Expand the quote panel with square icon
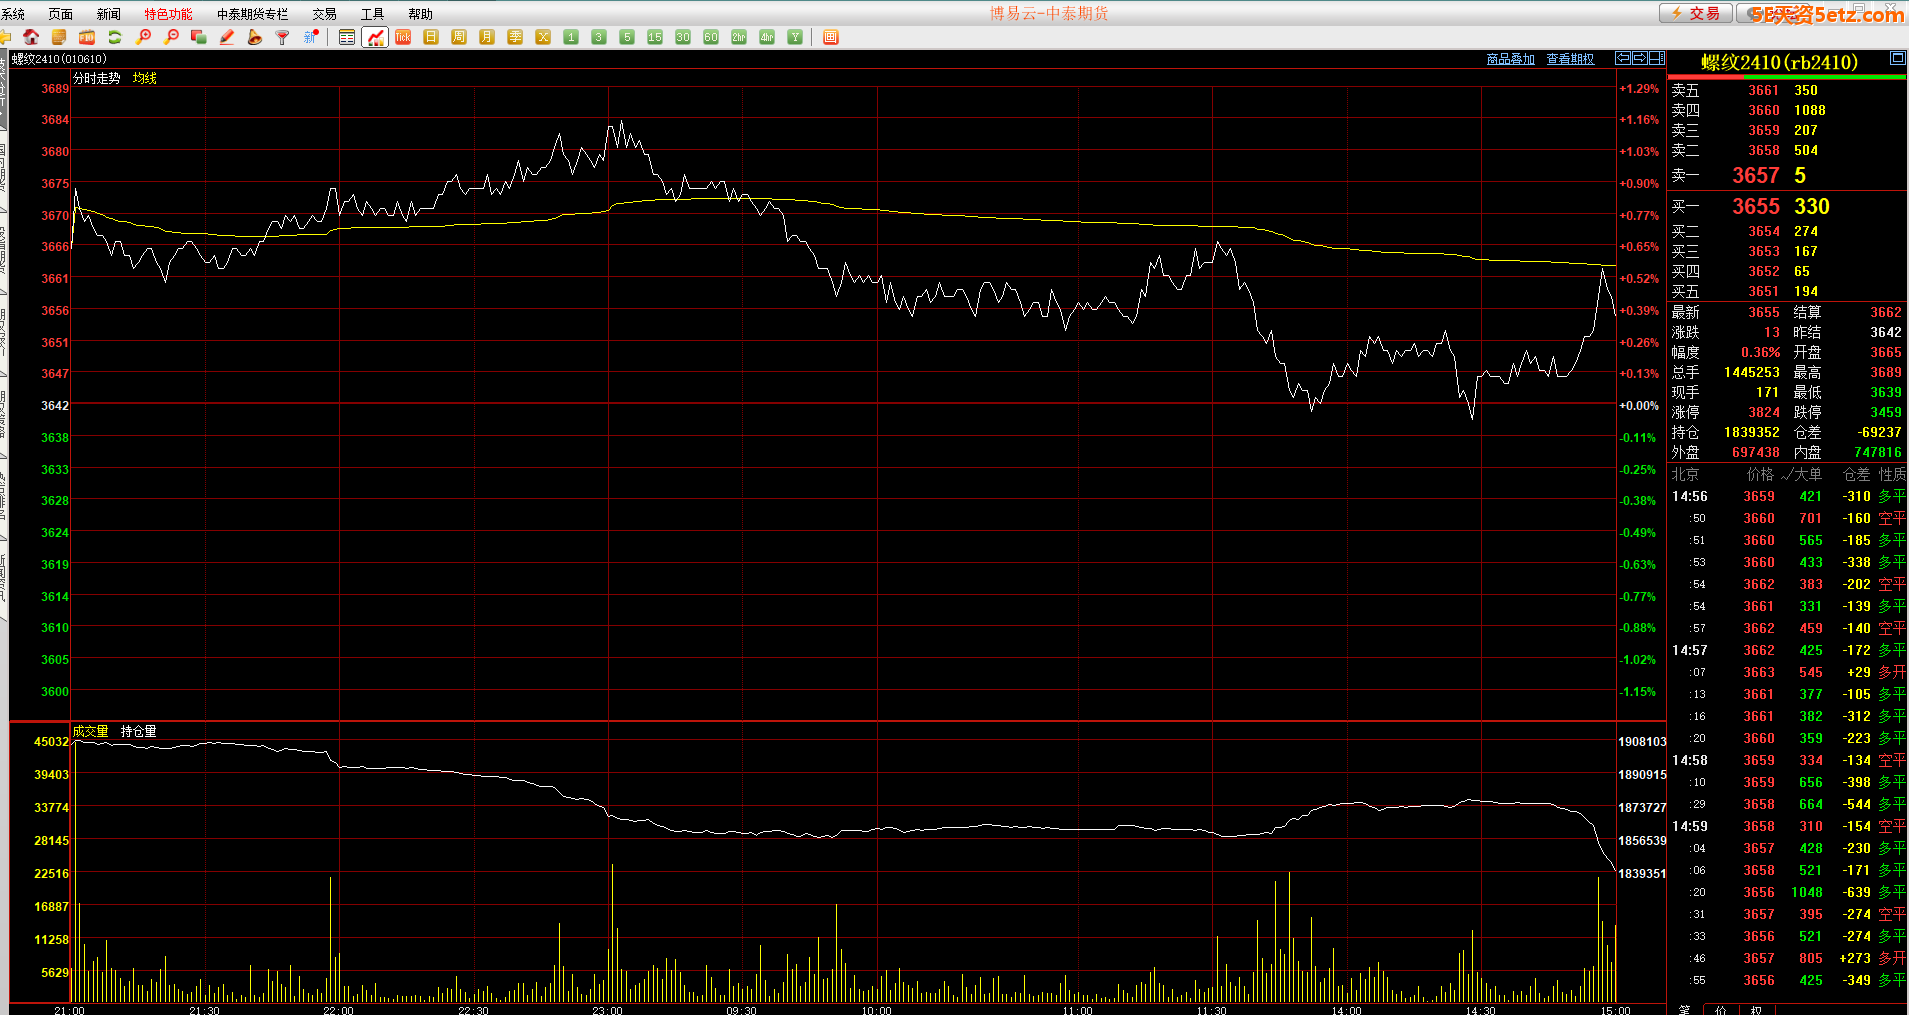 [x=1897, y=59]
